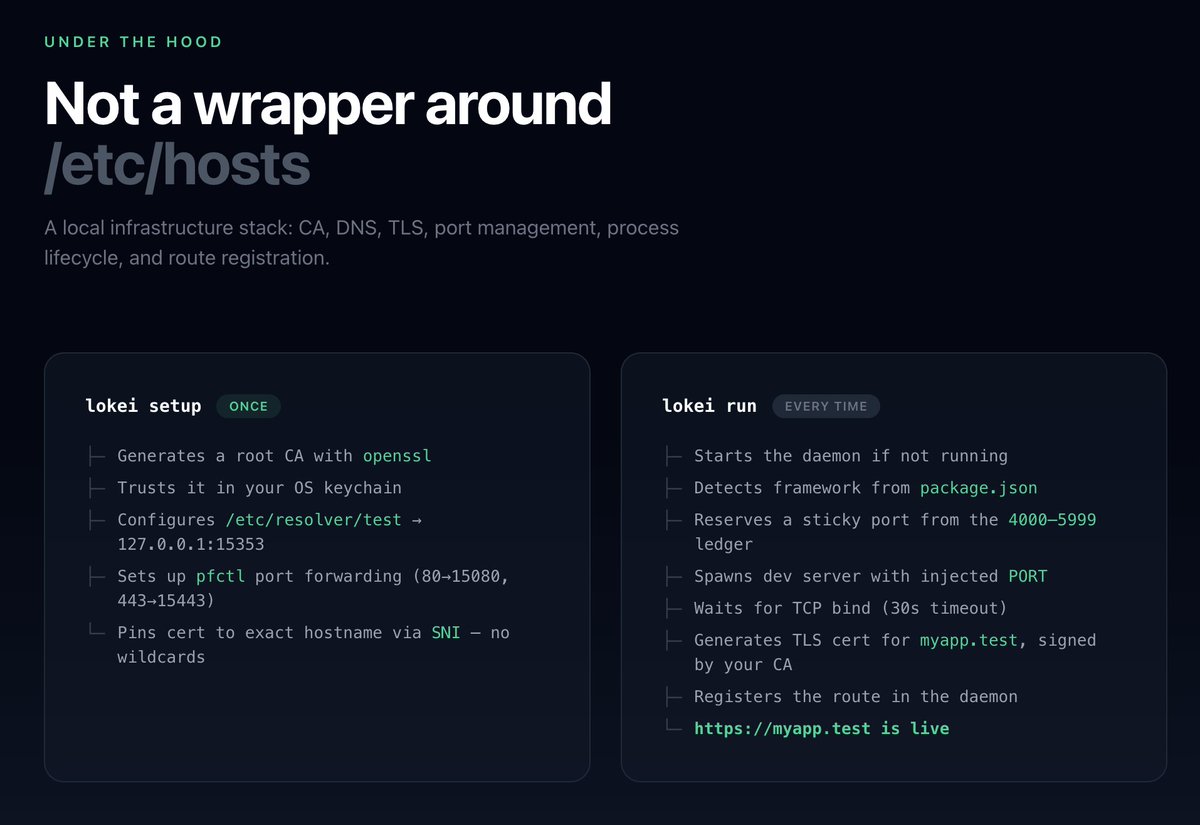
Task: Click the 'Not a wrapper around' heading
Action: click(328, 103)
